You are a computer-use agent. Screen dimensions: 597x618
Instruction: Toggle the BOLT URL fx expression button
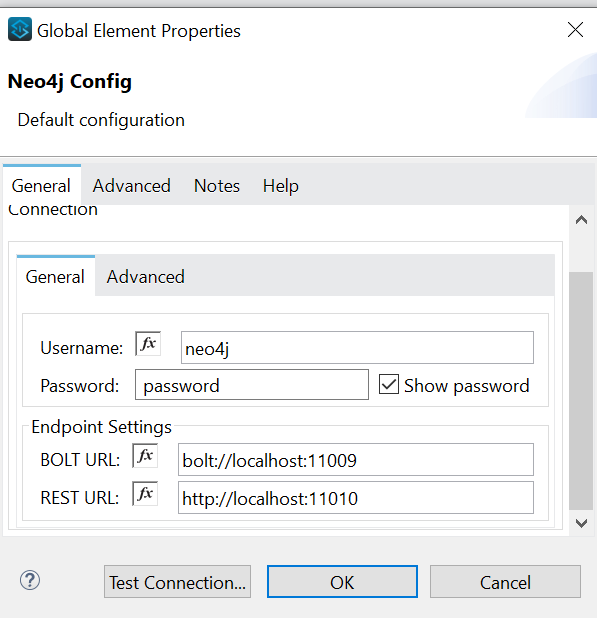point(145,456)
